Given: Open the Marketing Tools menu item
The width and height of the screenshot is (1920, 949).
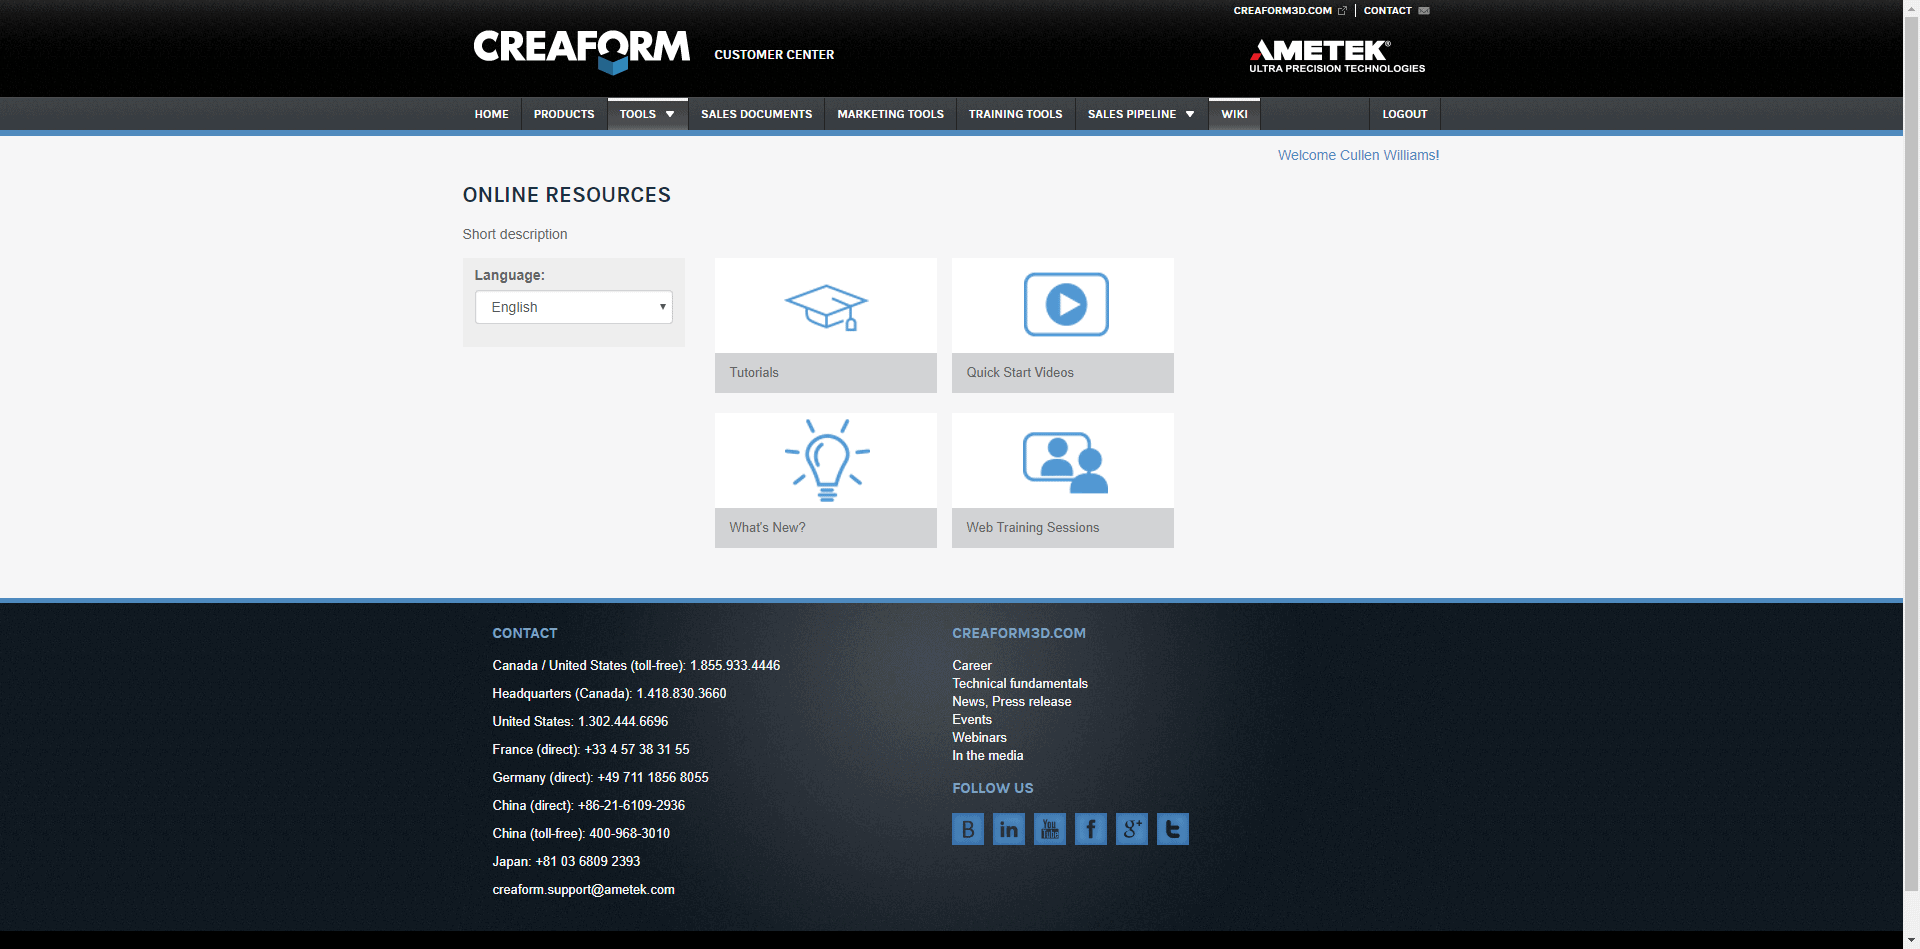Looking at the screenshot, I should coord(890,114).
